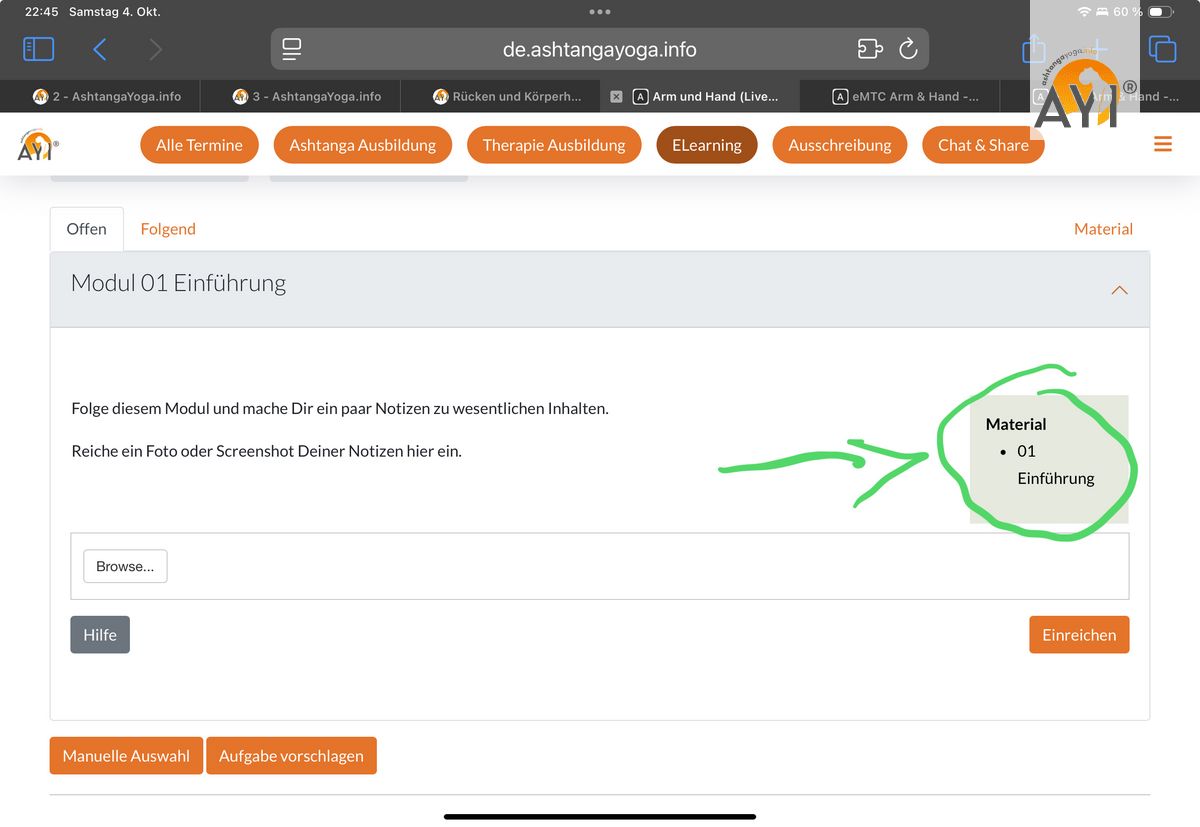Screen dimensions: 1200x827
Task: Open the Rücken und Körperh... browser tab
Action: click(x=506, y=97)
